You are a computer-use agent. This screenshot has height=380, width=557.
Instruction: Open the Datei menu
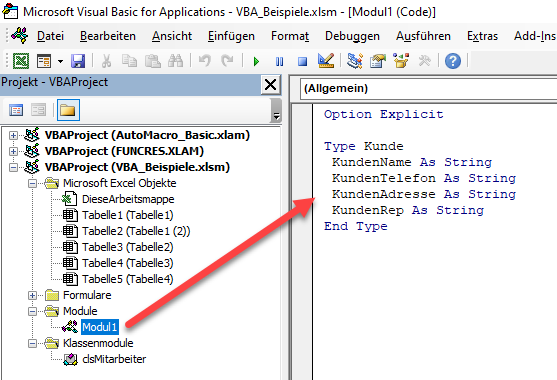(50, 36)
